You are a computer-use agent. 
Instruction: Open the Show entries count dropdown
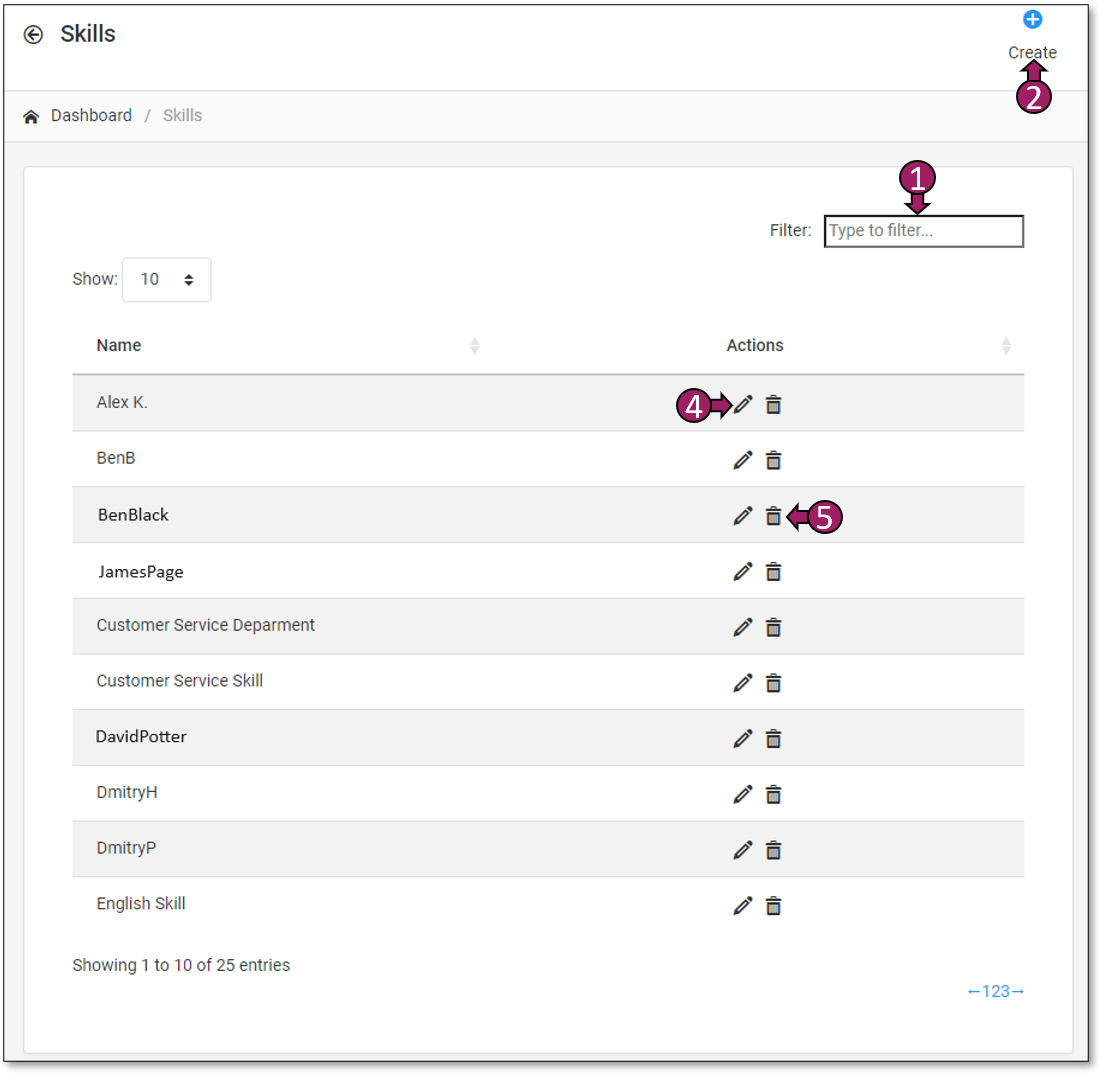[x=166, y=280]
